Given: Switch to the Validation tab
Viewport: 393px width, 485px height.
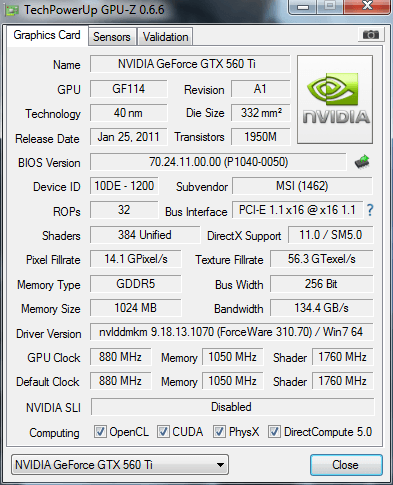Looking at the screenshot, I should tap(165, 37).
